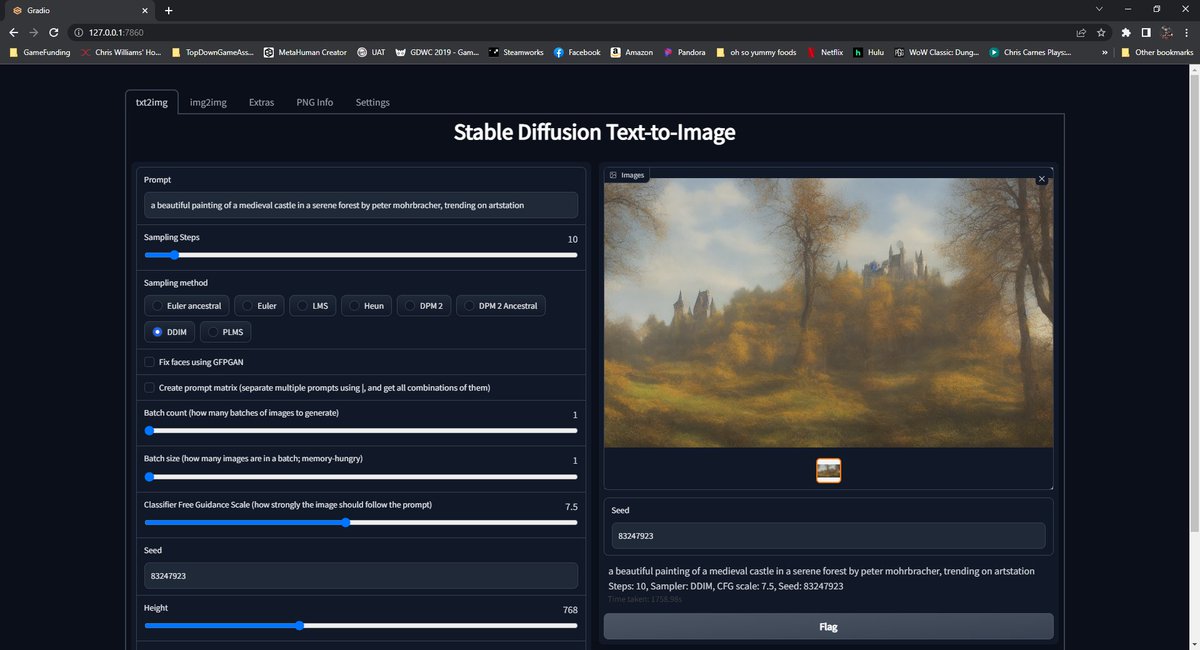The width and height of the screenshot is (1200, 650).
Task: Expand the Other bookmarks folder
Action: tap(1157, 52)
